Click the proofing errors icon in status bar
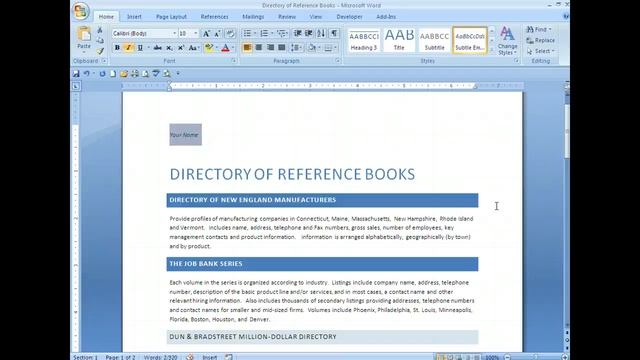Screen dimensions: 640x360 click(x=190, y=357)
